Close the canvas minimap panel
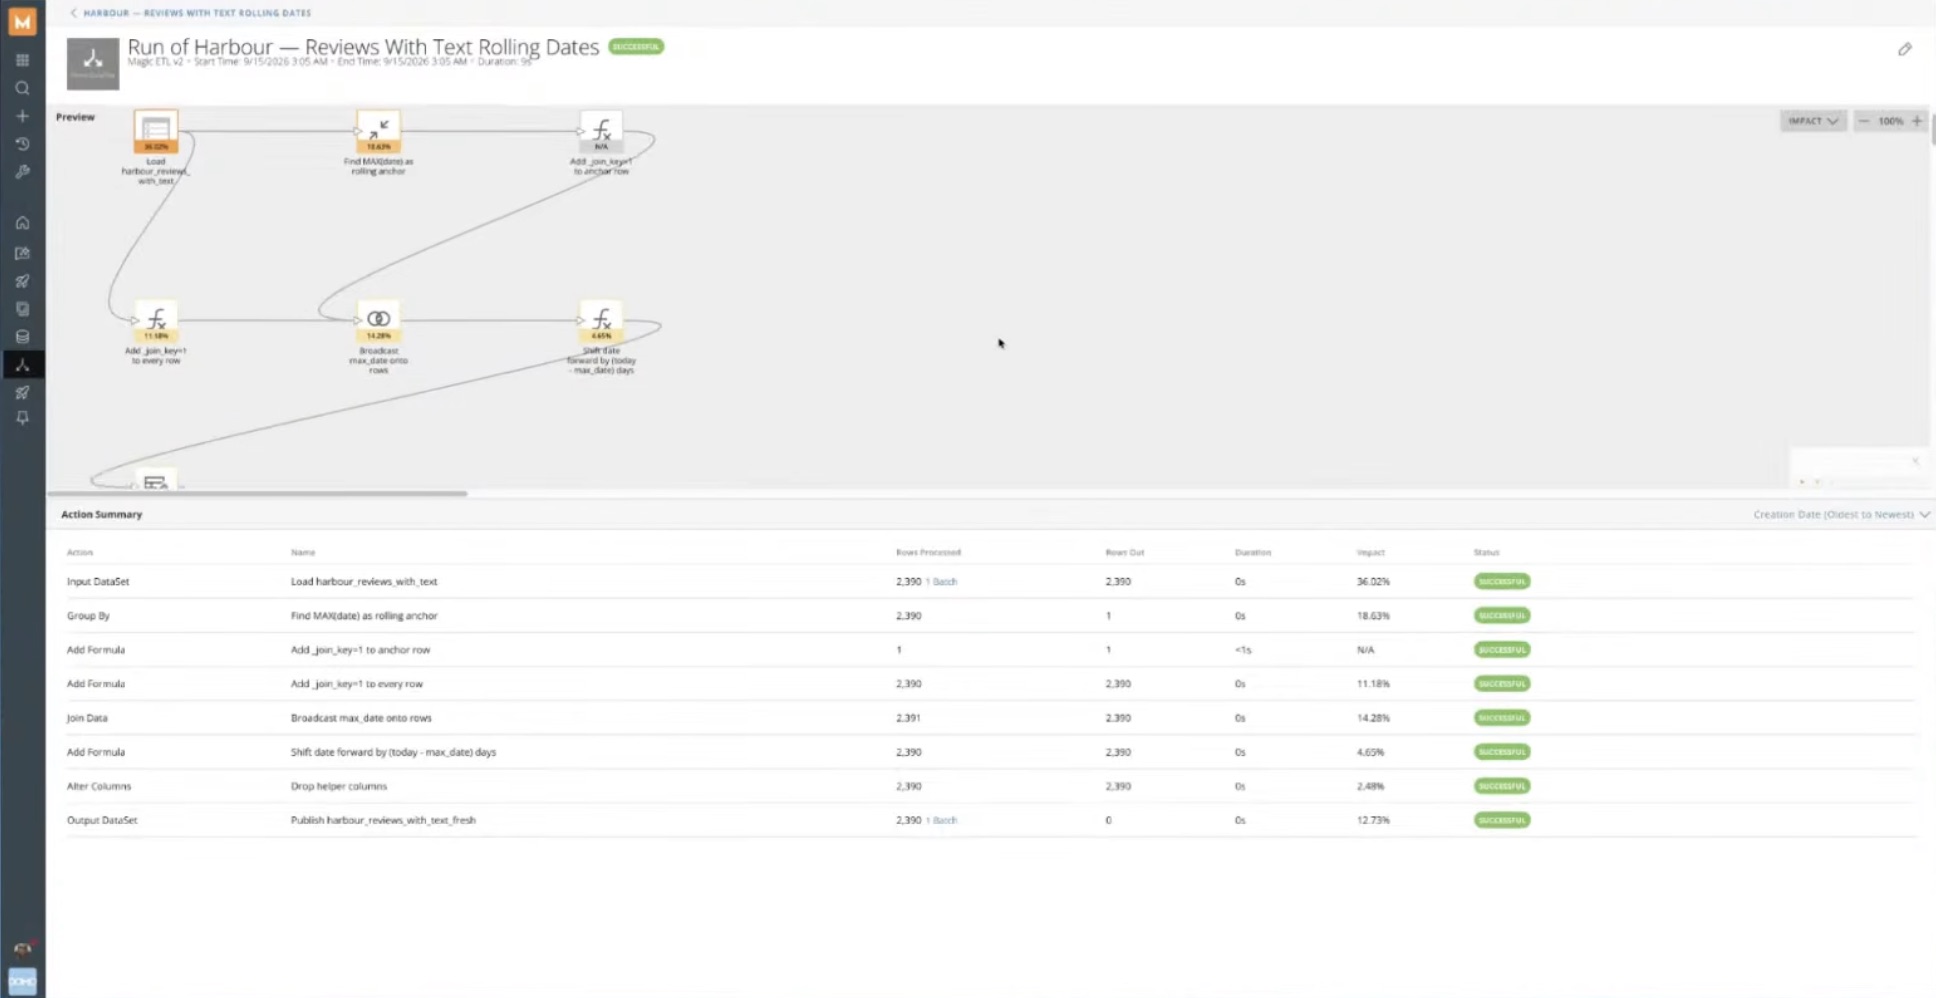1936x998 pixels. click(1914, 461)
